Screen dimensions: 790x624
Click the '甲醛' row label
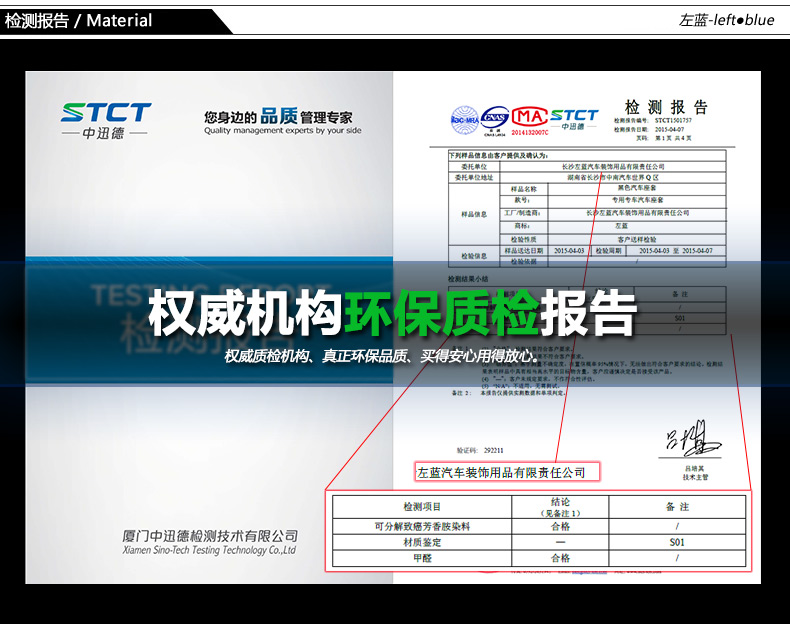click(422, 558)
